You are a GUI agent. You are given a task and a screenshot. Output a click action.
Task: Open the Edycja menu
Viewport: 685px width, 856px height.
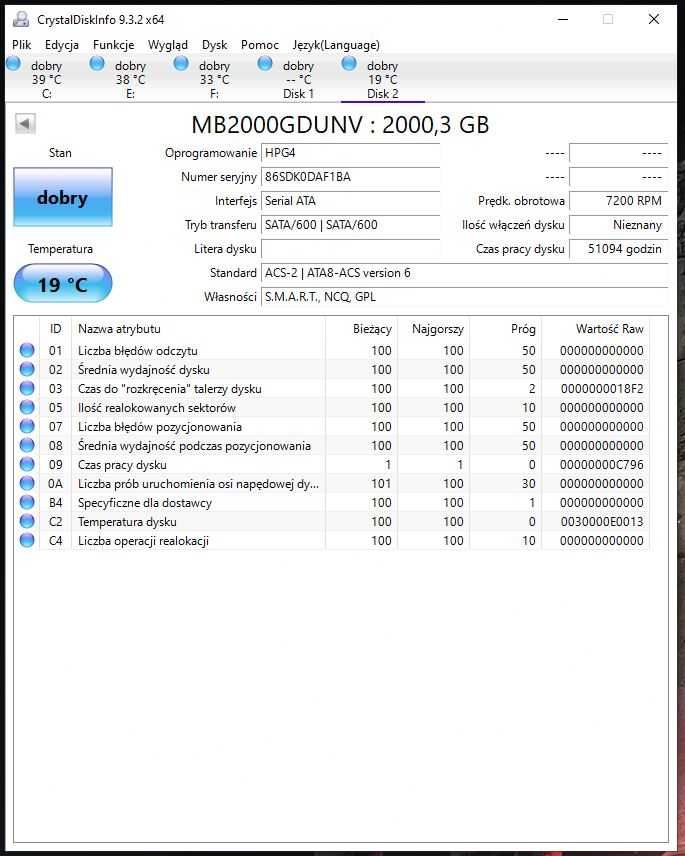tap(62, 45)
